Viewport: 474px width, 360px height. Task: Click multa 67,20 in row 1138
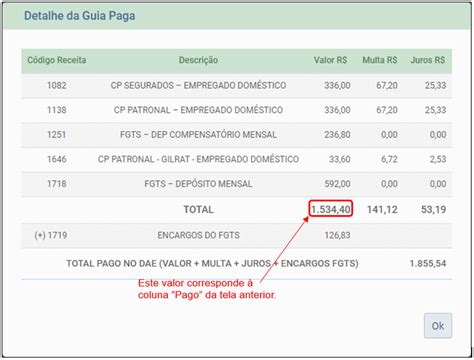tap(387, 110)
